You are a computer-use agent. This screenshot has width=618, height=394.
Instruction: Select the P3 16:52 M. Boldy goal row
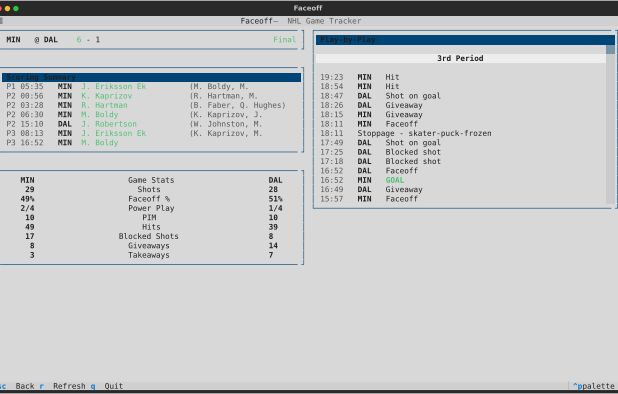(152, 143)
